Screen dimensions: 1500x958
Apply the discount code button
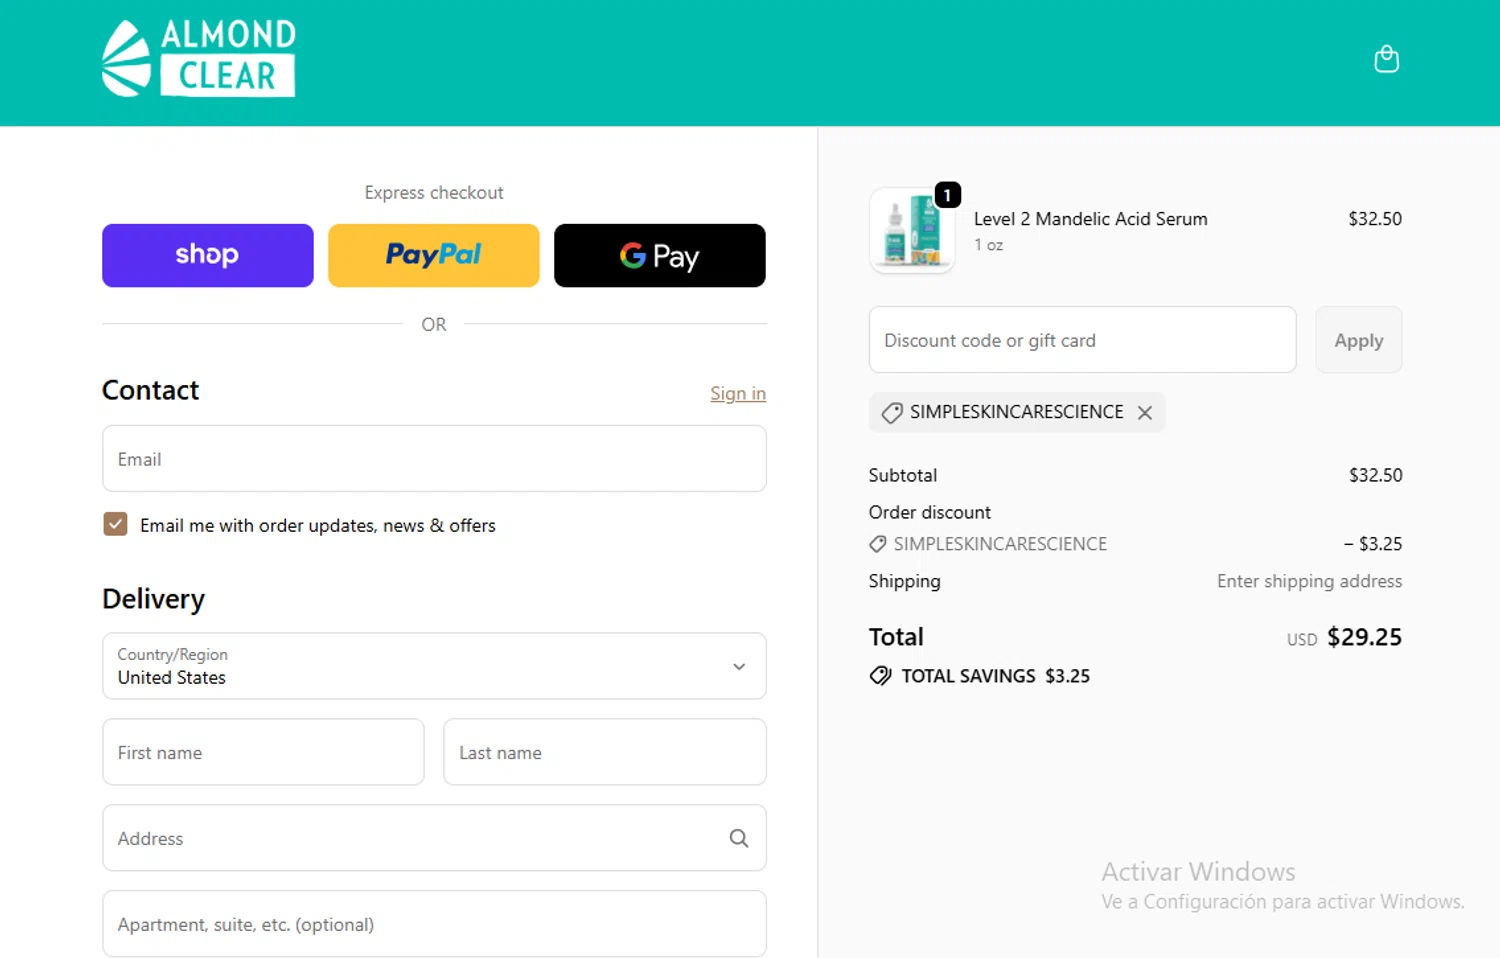pyautogui.click(x=1359, y=340)
